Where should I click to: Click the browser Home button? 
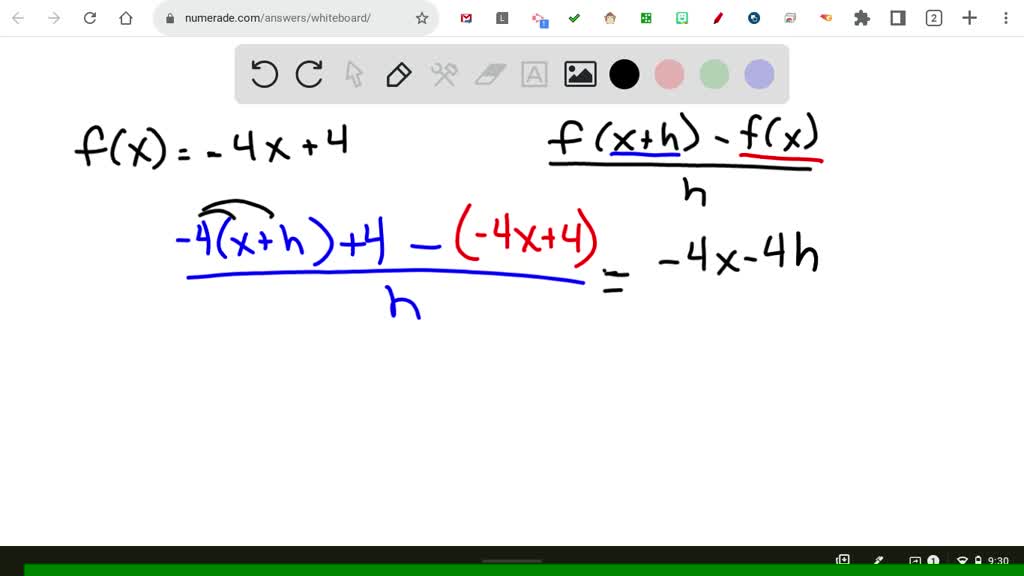coord(124,17)
